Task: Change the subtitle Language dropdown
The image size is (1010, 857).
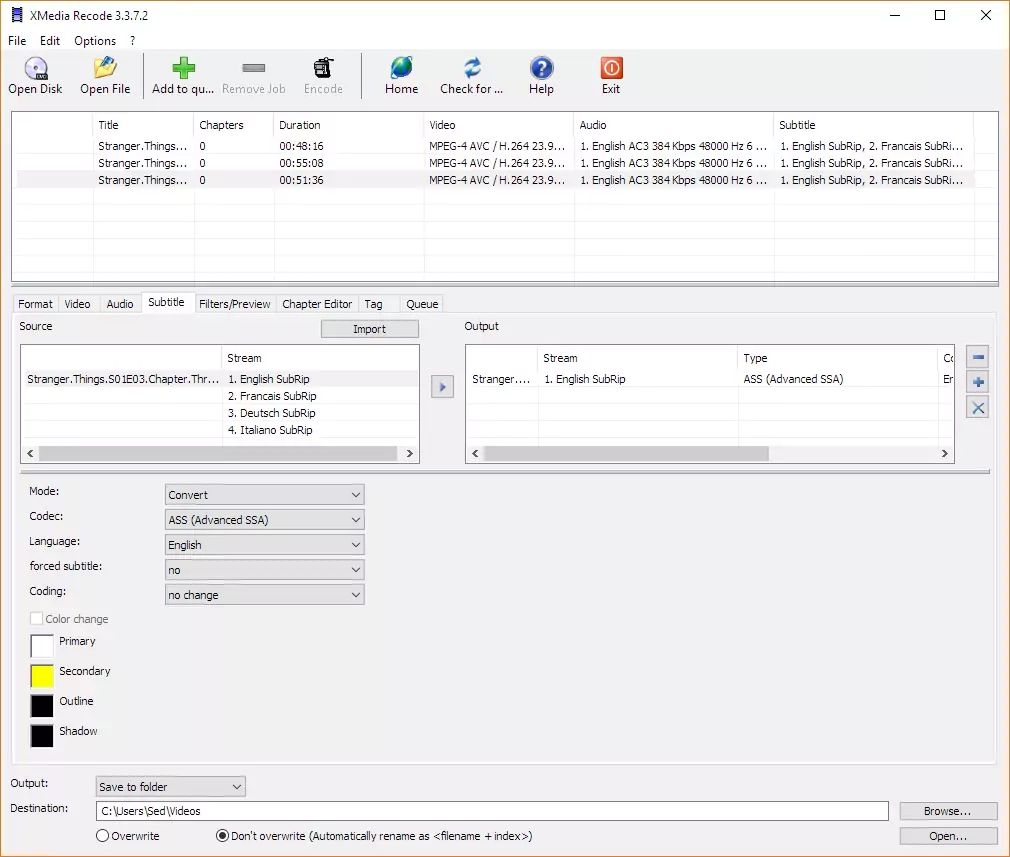Action: (x=264, y=544)
